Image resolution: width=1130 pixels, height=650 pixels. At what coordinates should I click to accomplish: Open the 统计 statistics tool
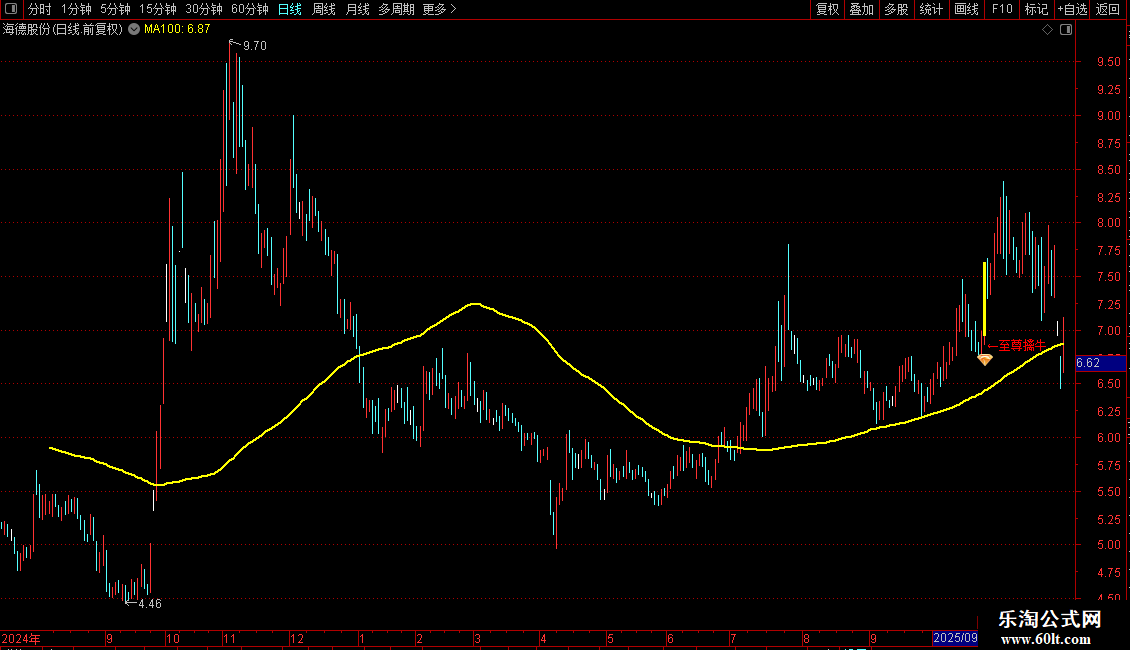931,9
